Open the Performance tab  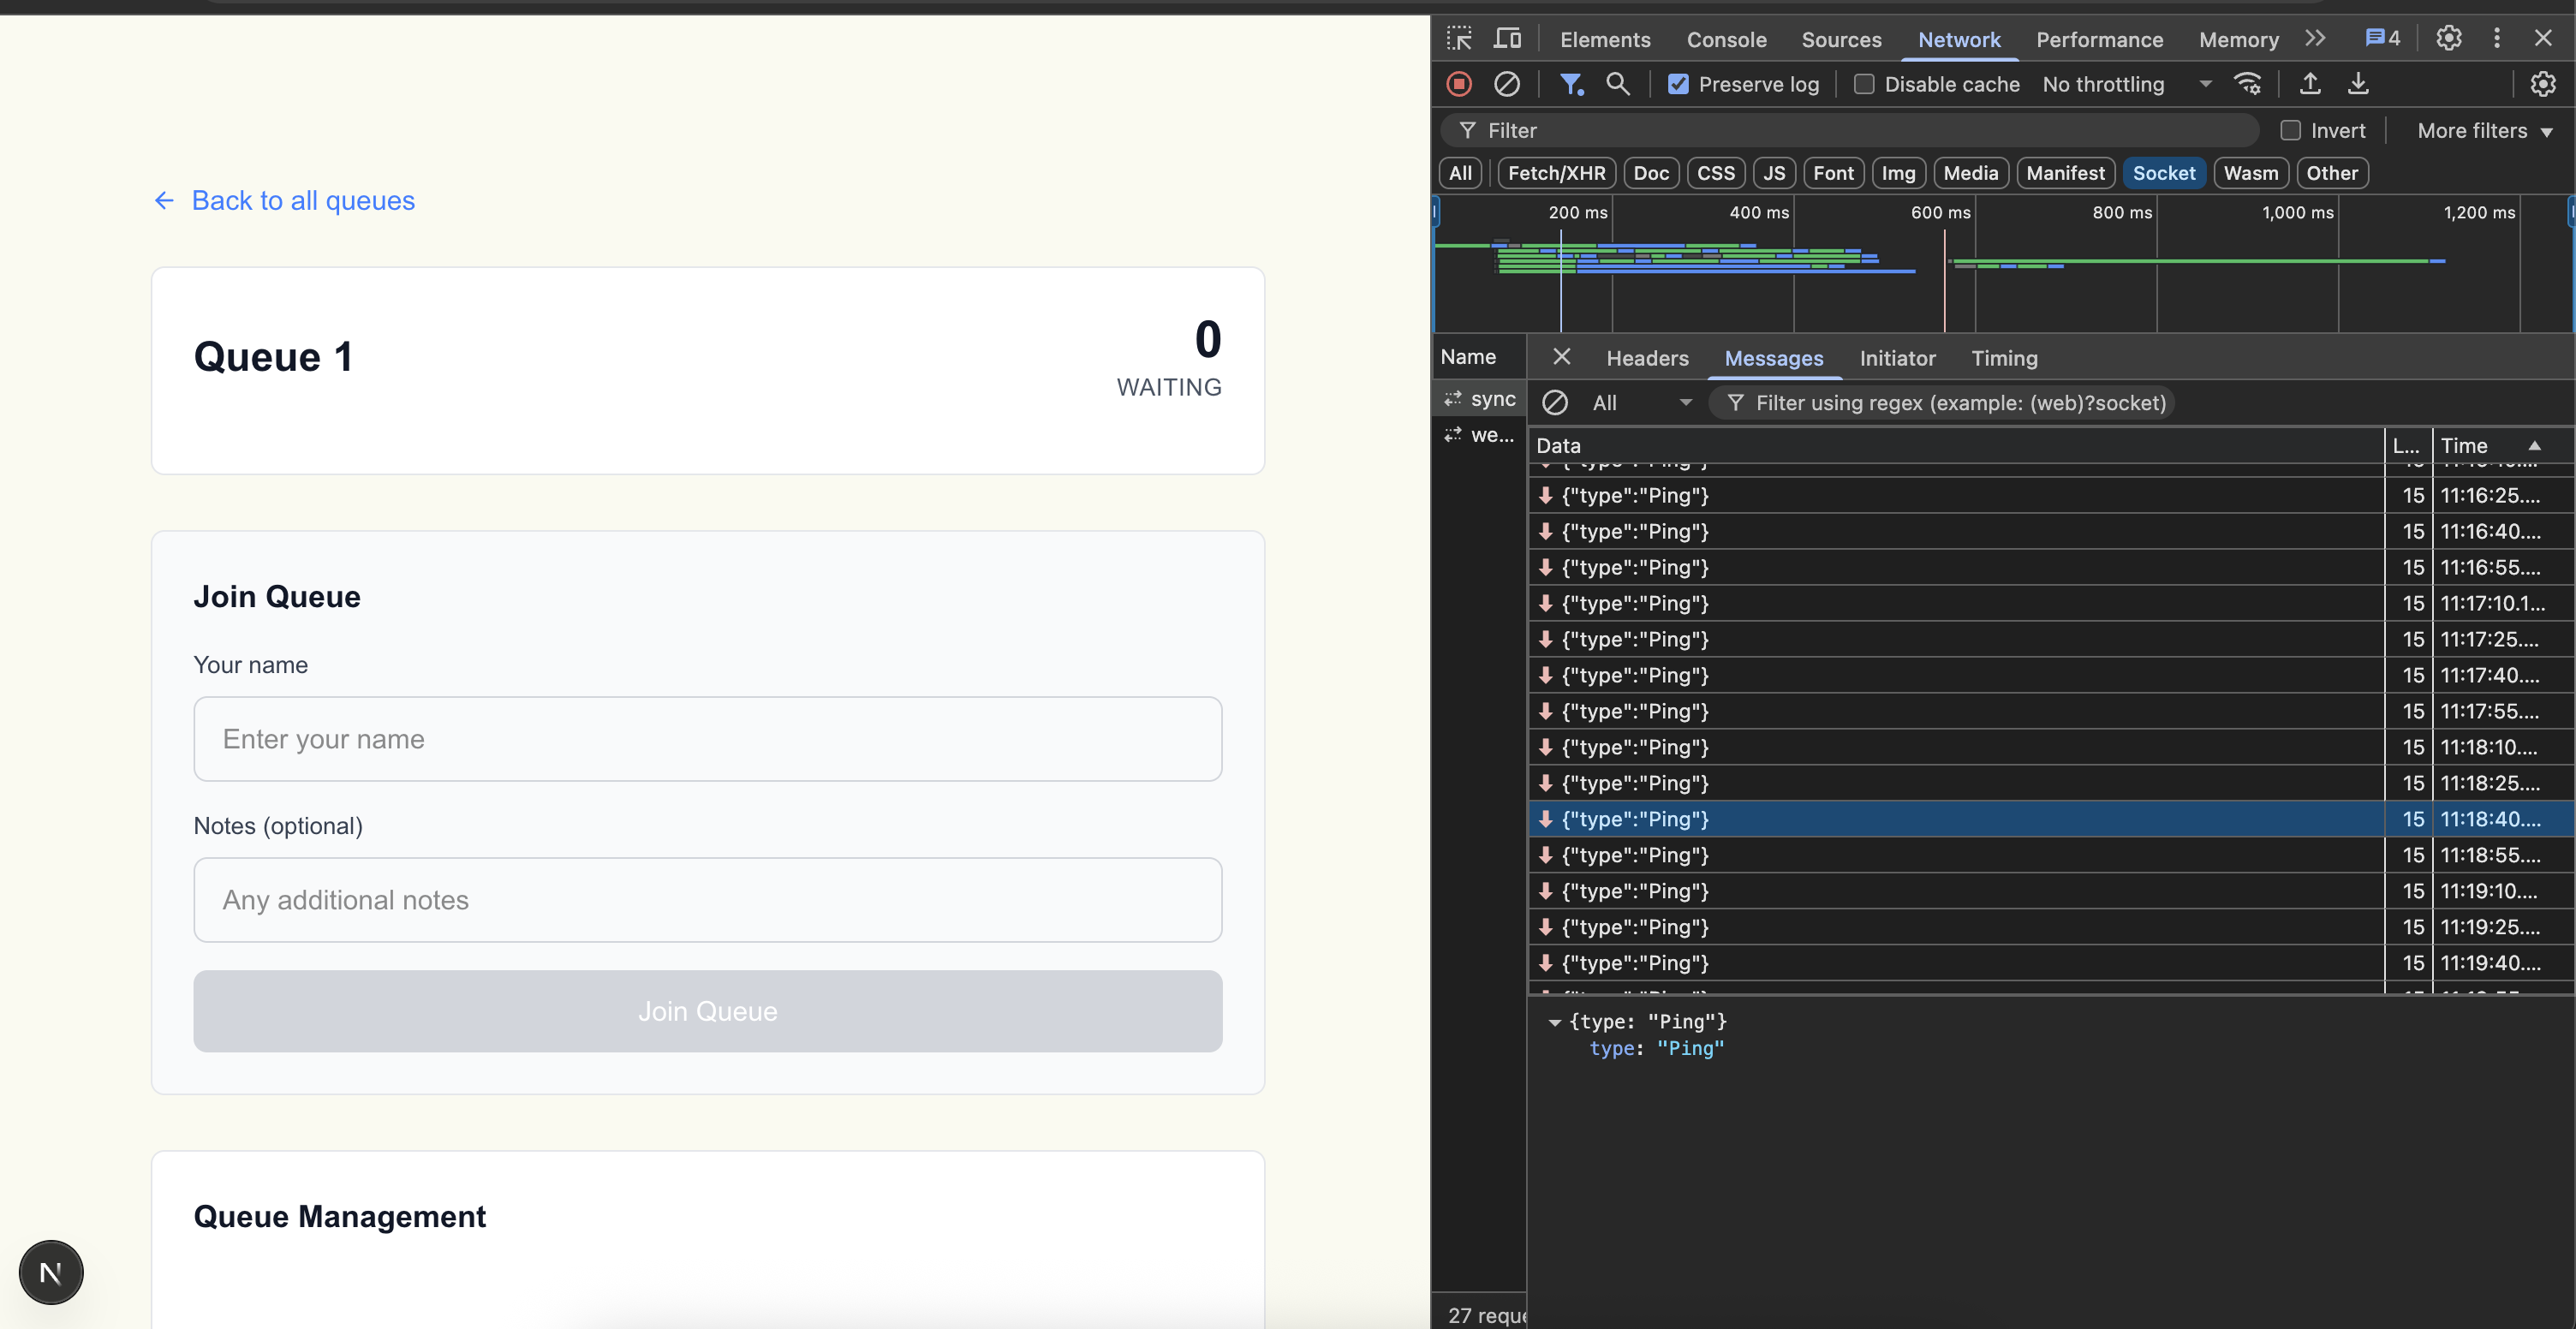2099,40
